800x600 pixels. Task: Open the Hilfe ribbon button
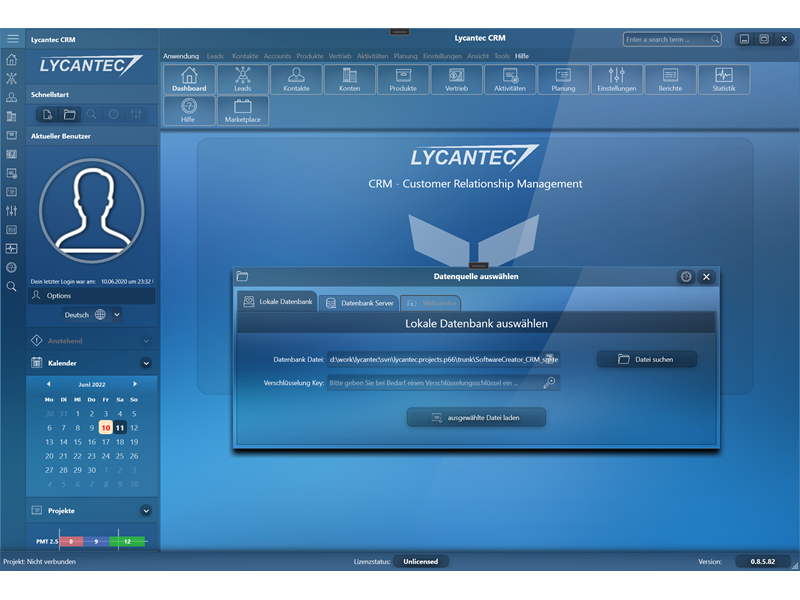click(189, 111)
